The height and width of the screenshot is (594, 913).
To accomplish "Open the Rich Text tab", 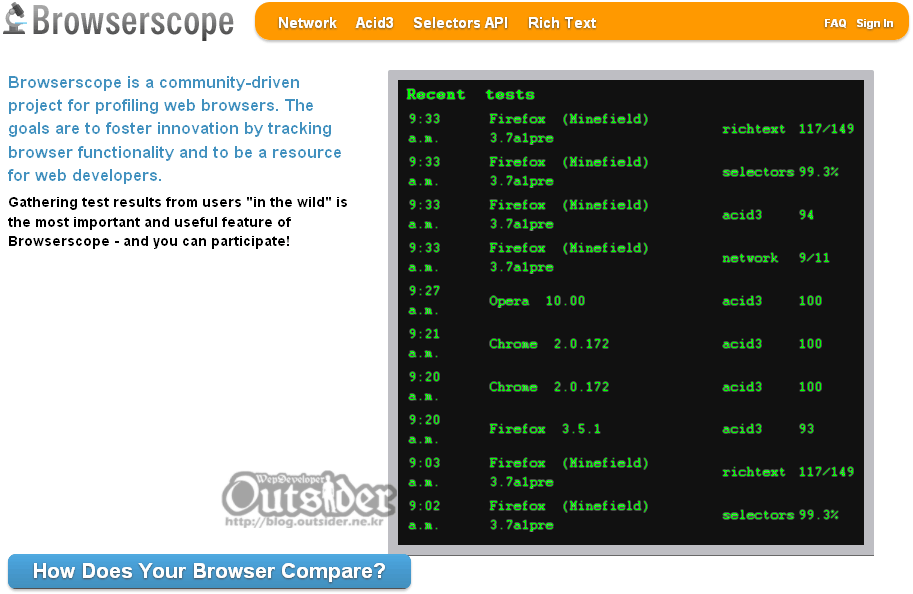I will point(562,23).
